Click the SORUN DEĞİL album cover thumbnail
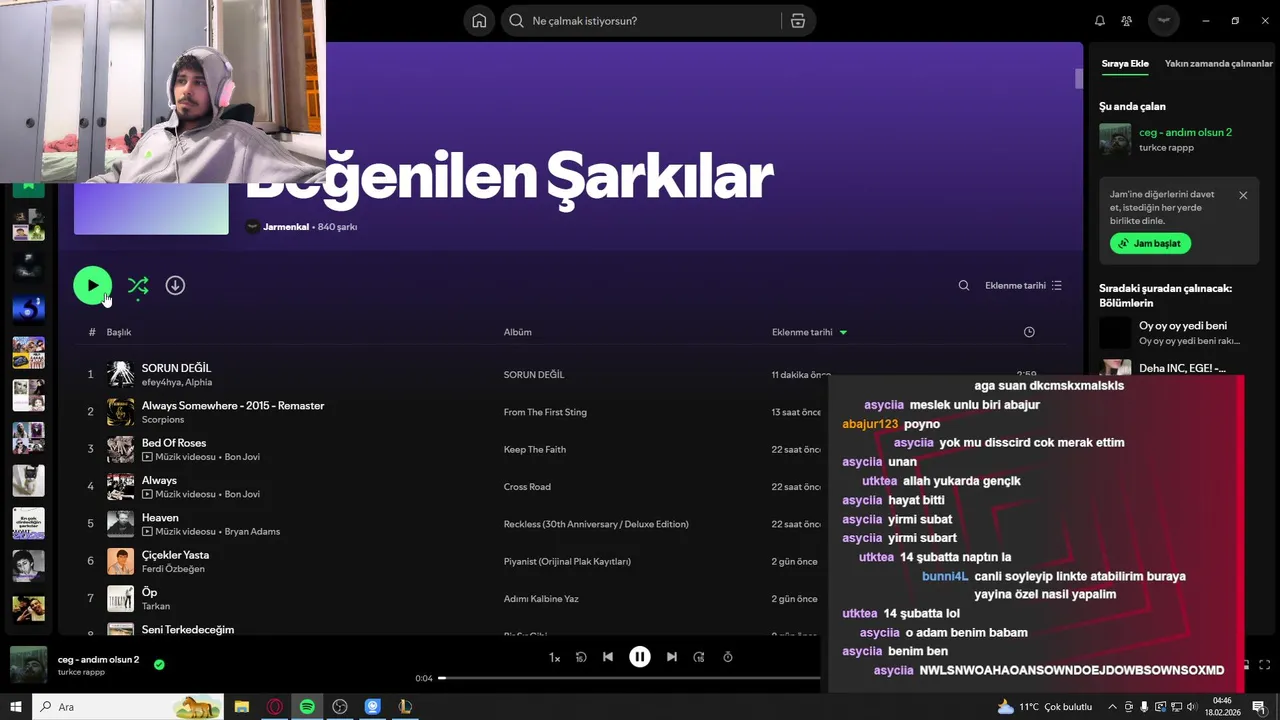Image resolution: width=1280 pixels, height=720 pixels. click(x=120, y=374)
